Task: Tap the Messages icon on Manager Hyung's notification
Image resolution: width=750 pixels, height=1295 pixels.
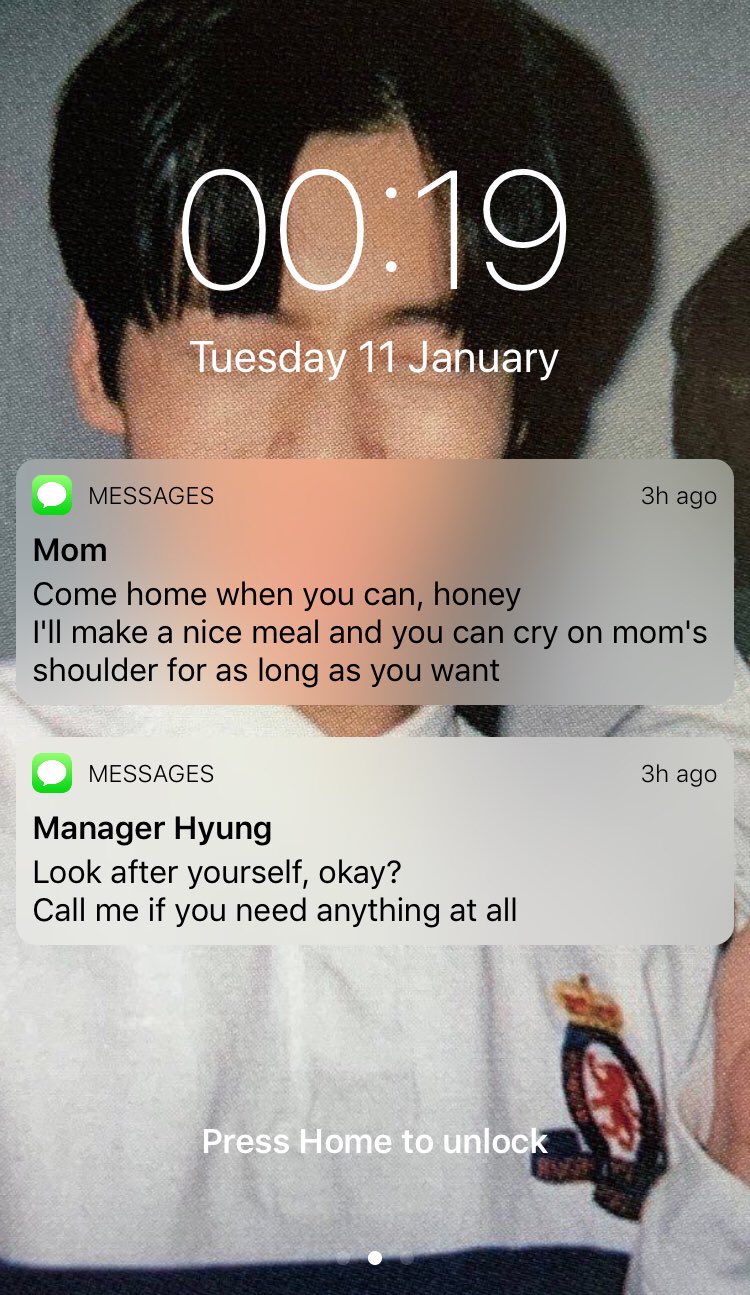Action: coord(52,773)
